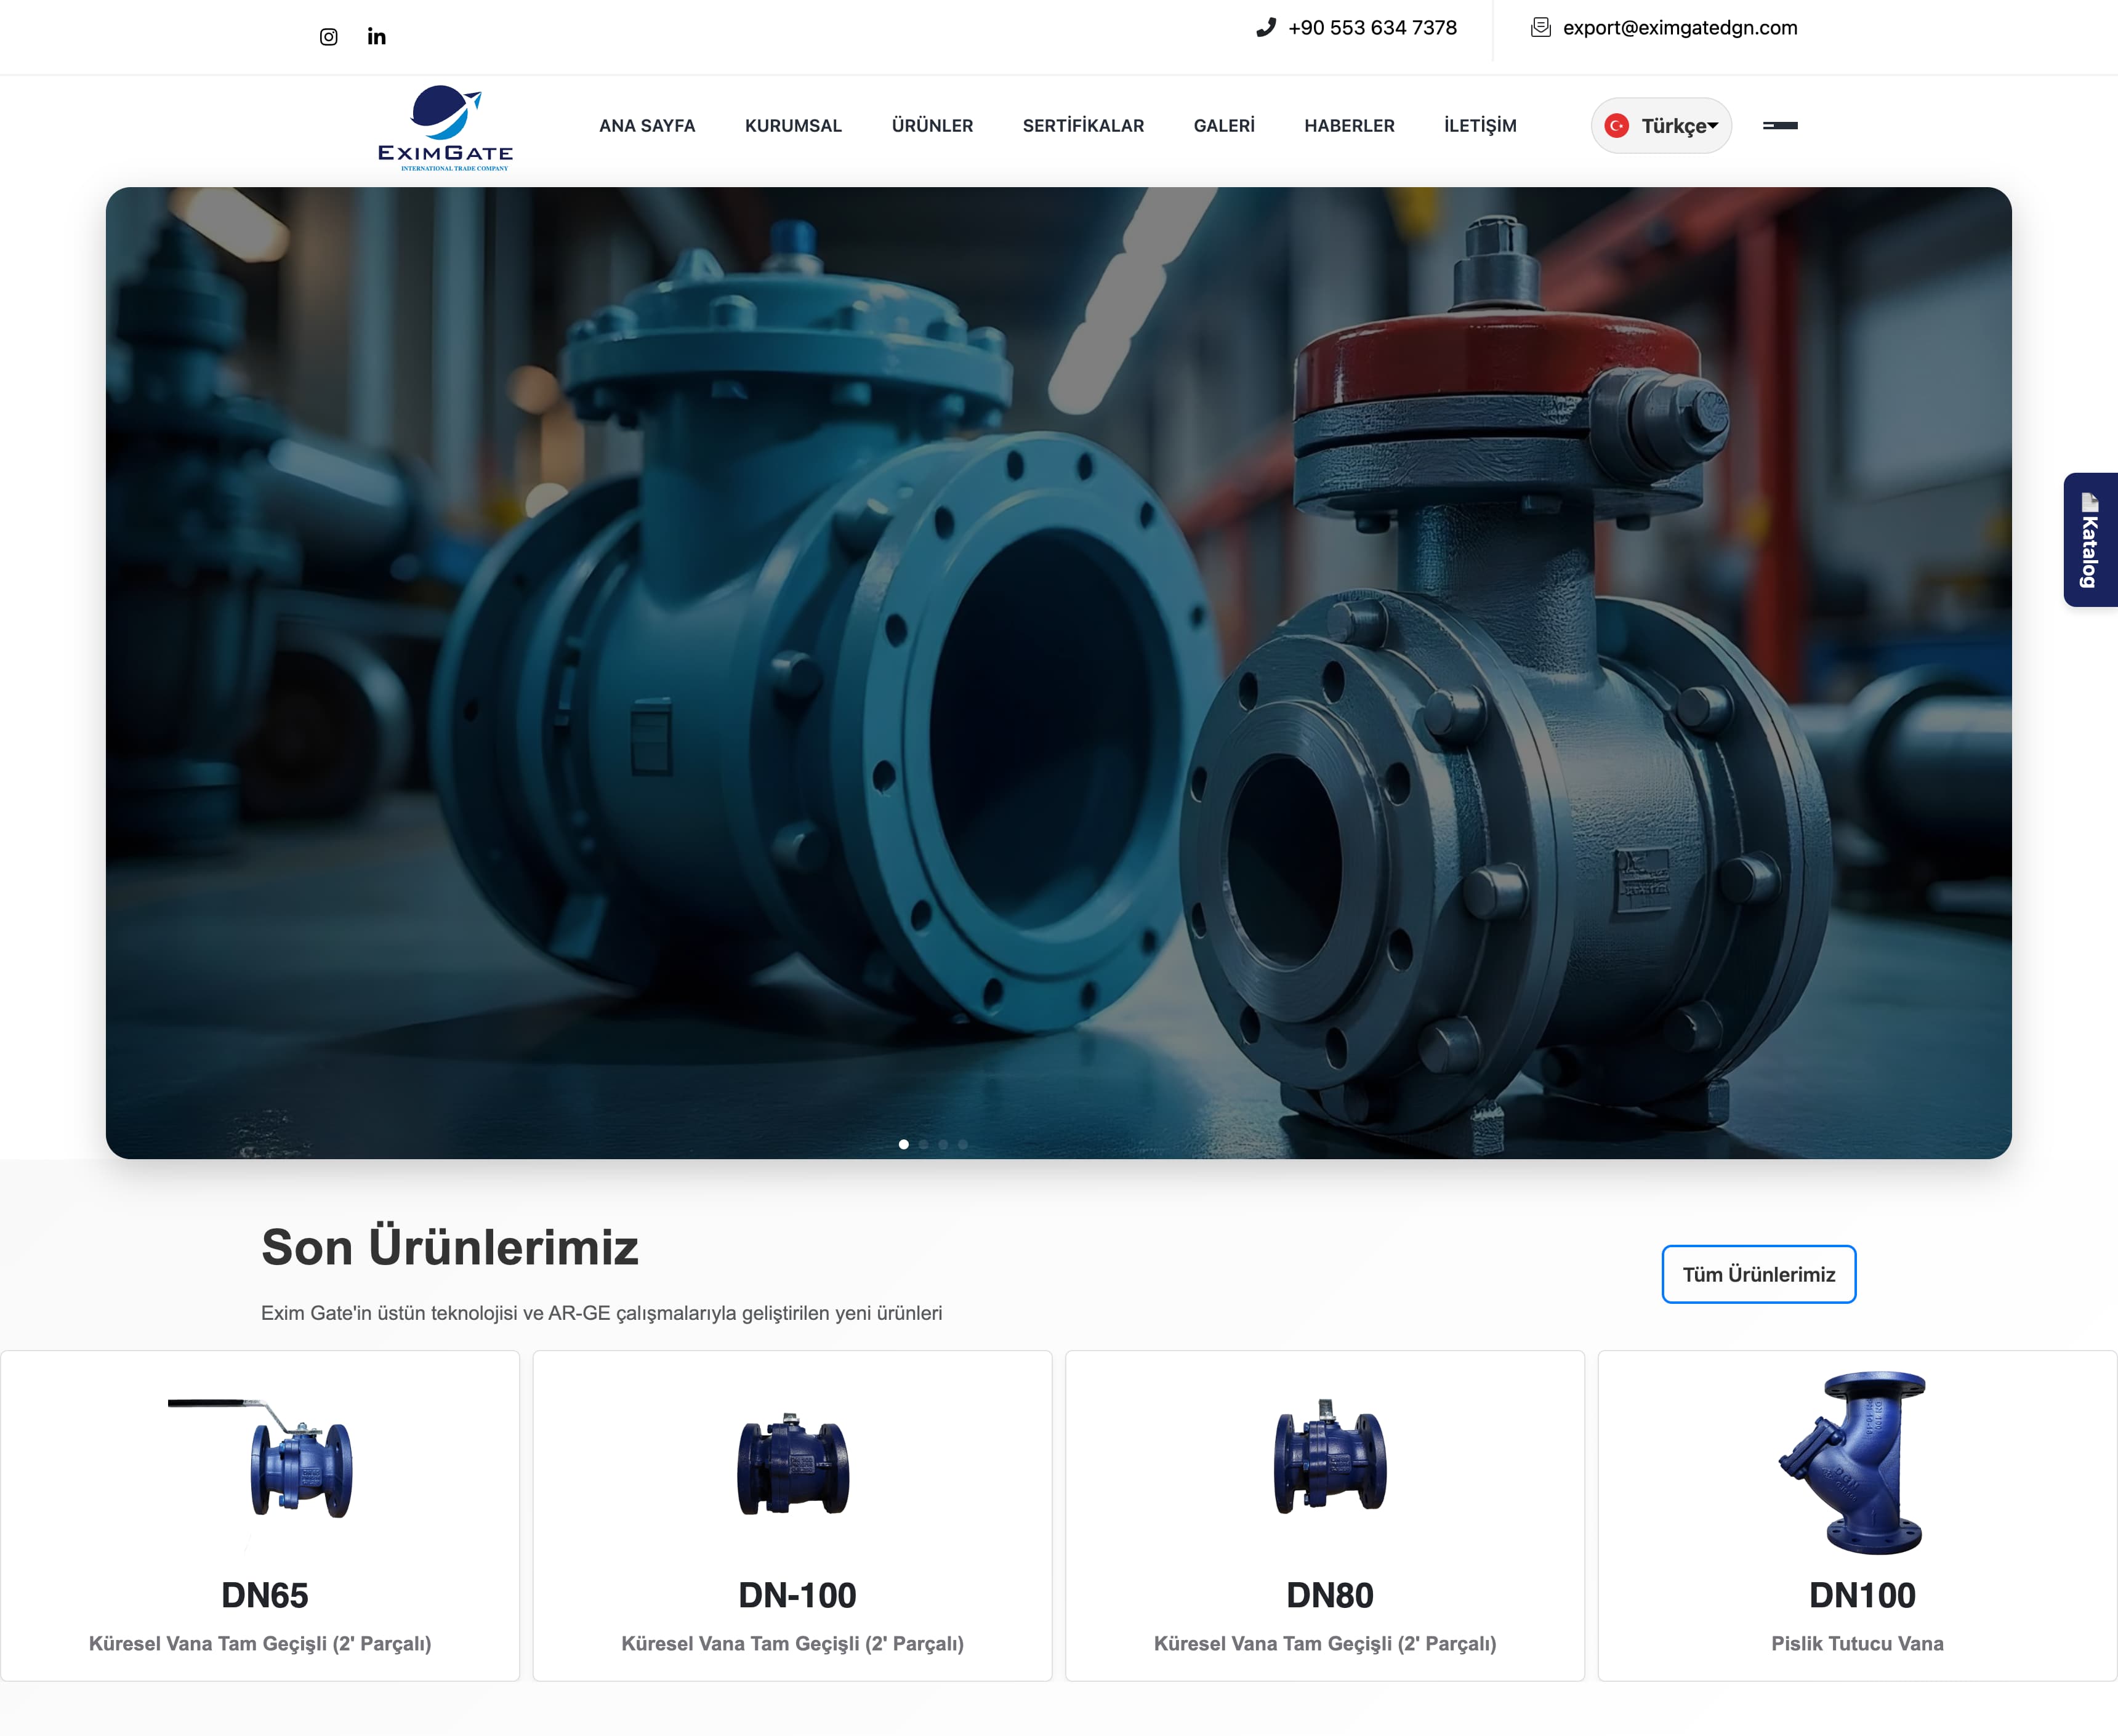Expand the Türkçe language dropdown
This screenshot has width=2118, height=1736.
click(x=1679, y=126)
